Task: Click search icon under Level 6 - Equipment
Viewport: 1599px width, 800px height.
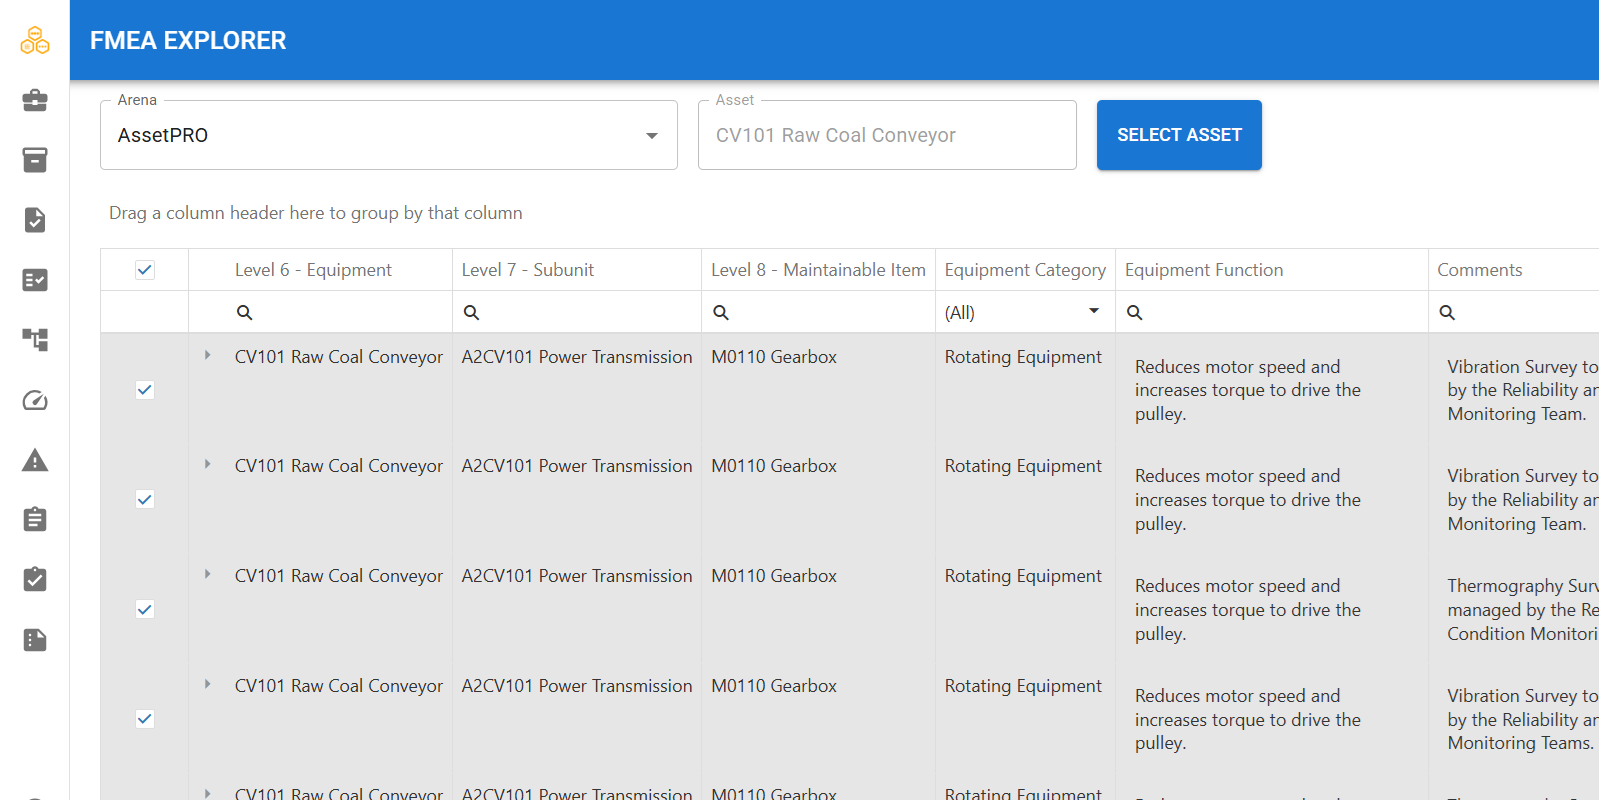Action: (244, 312)
